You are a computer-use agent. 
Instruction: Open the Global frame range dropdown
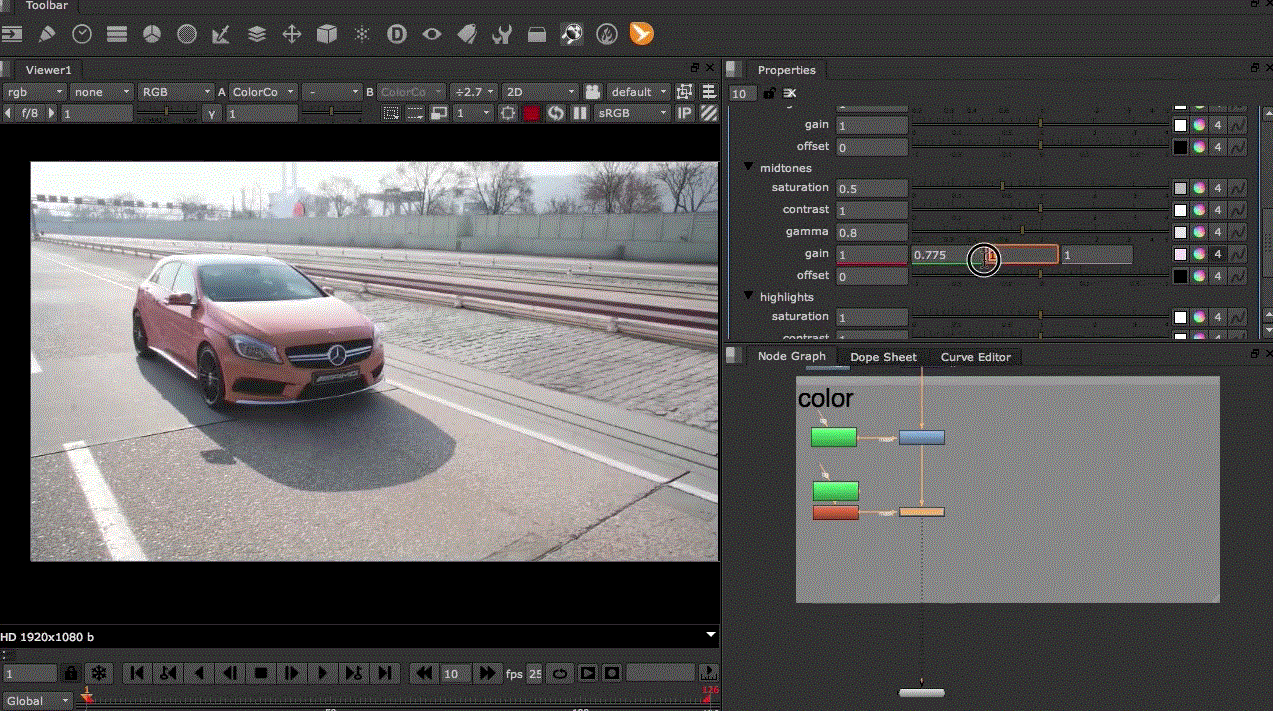38,701
